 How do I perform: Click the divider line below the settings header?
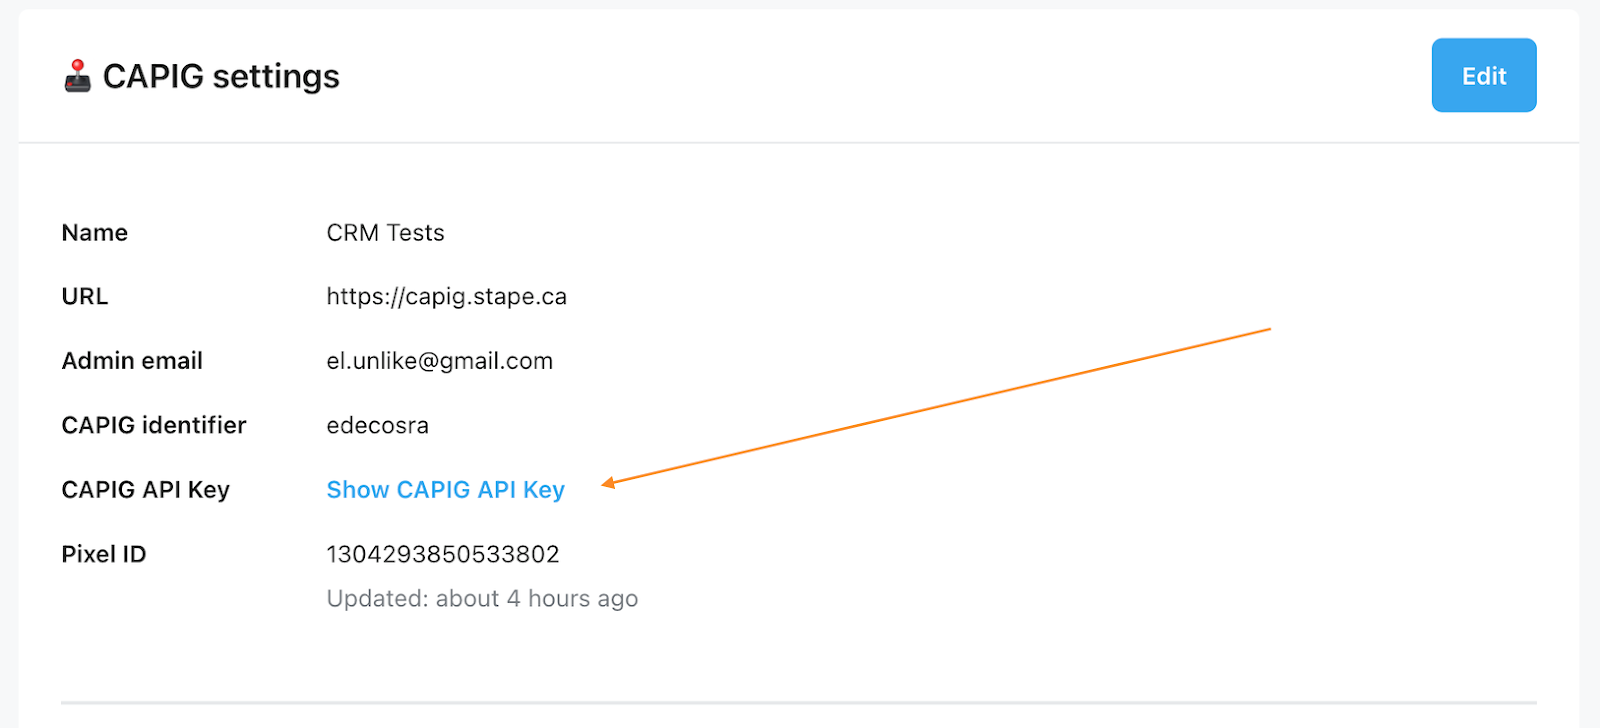(x=799, y=142)
